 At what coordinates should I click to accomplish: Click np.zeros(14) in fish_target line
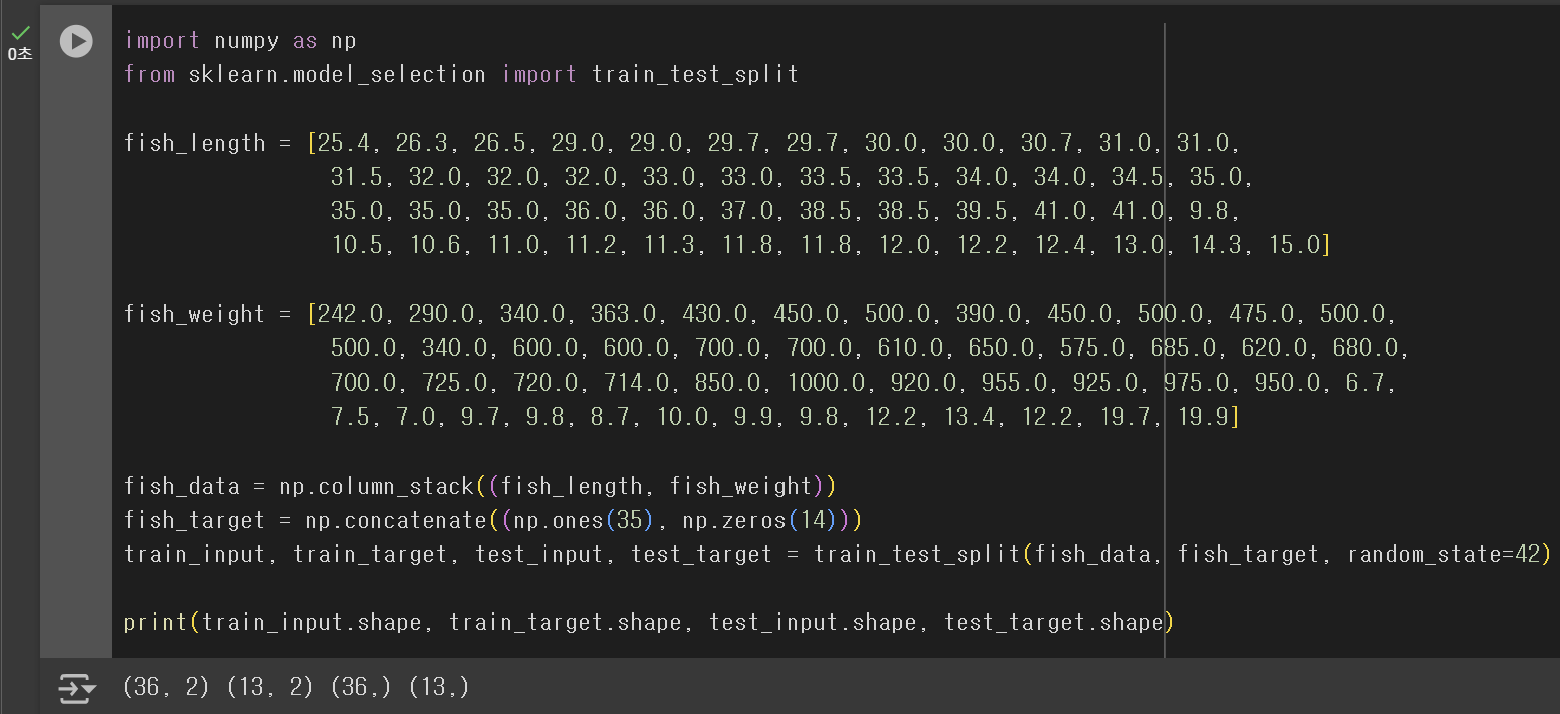click(x=765, y=521)
